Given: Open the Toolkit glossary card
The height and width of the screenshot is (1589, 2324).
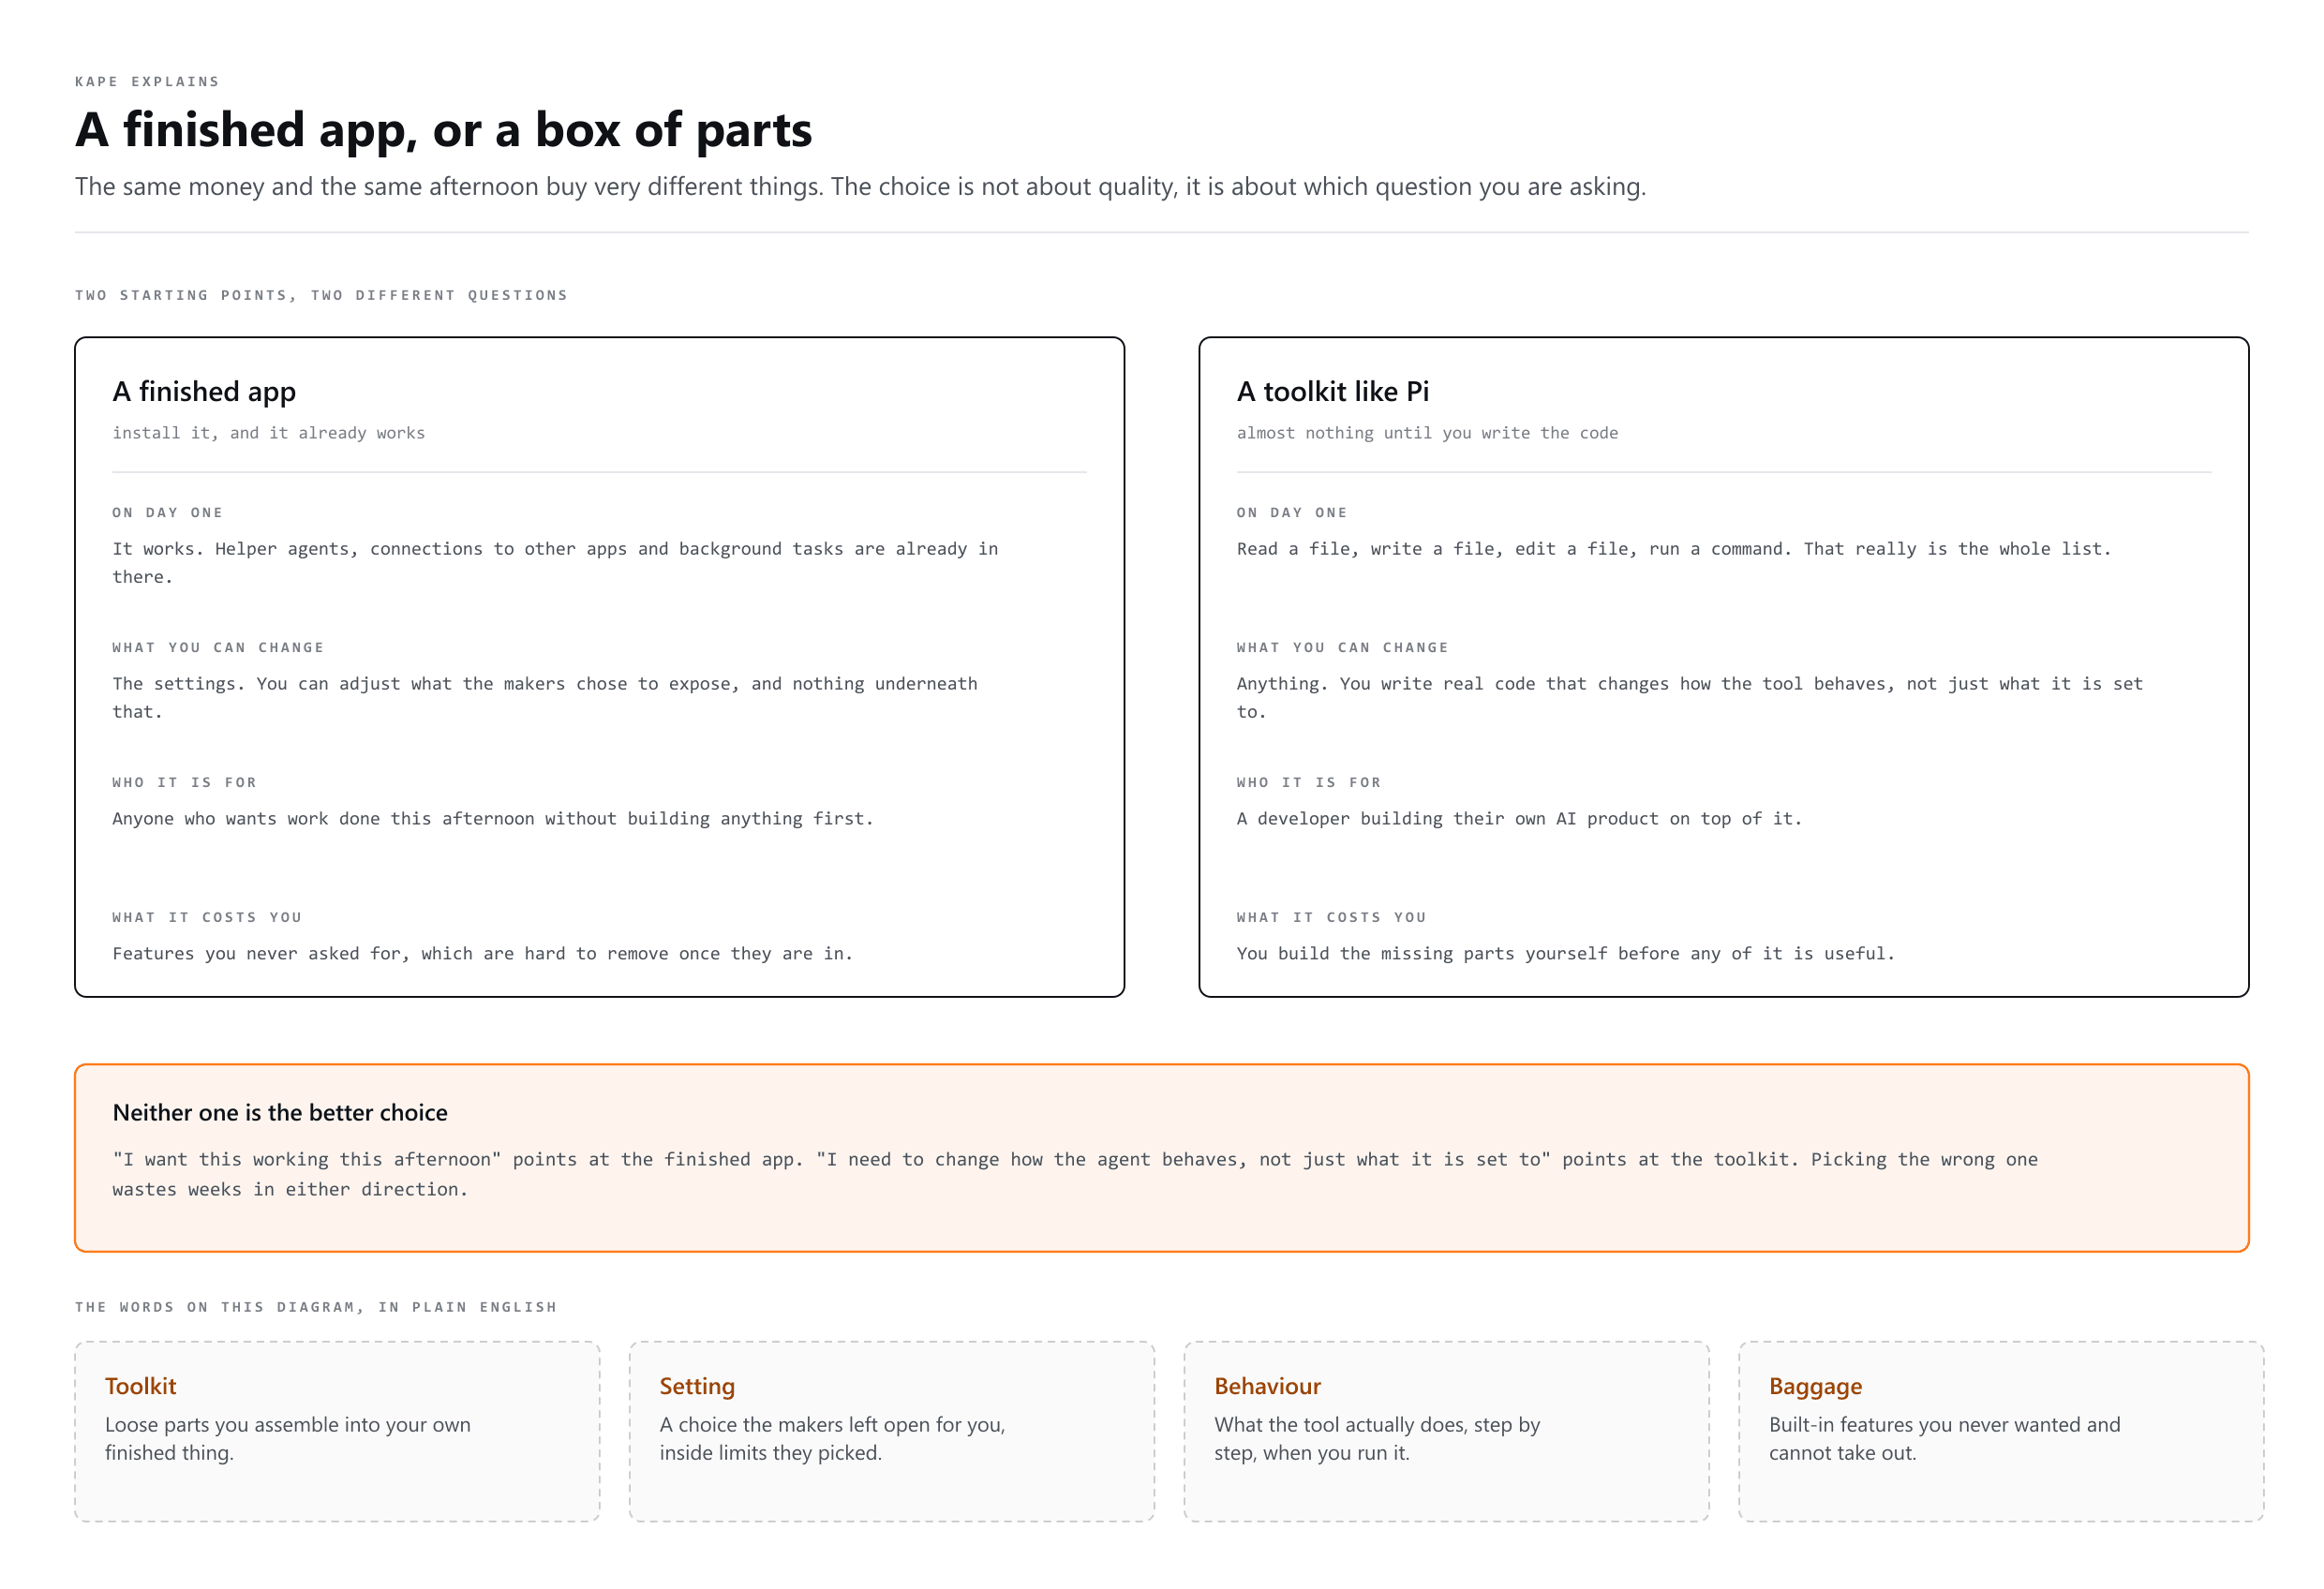Looking at the screenshot, I should click(x=337, y=1431).
